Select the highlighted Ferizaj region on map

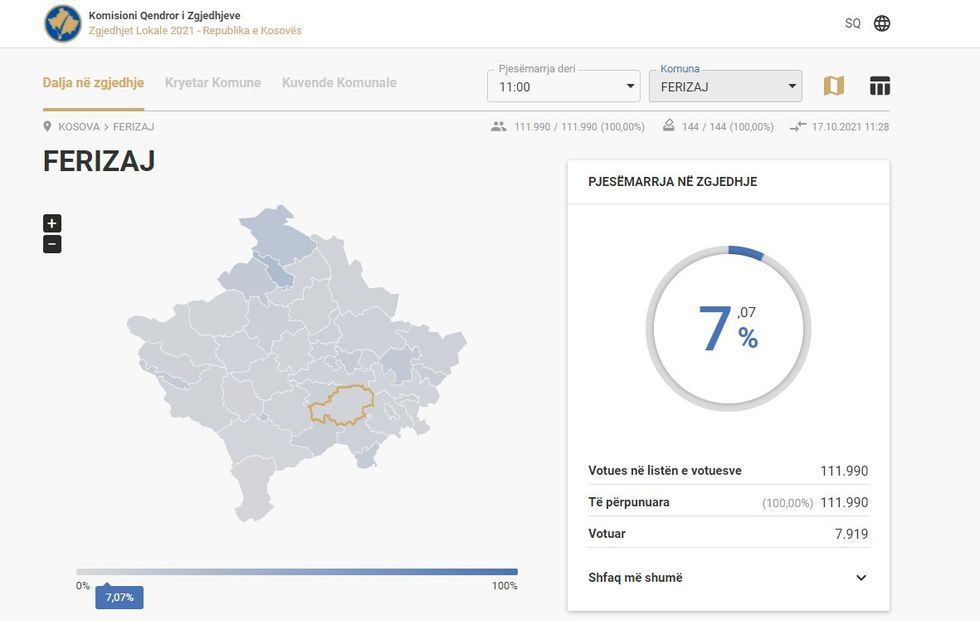tap(341, 405)
